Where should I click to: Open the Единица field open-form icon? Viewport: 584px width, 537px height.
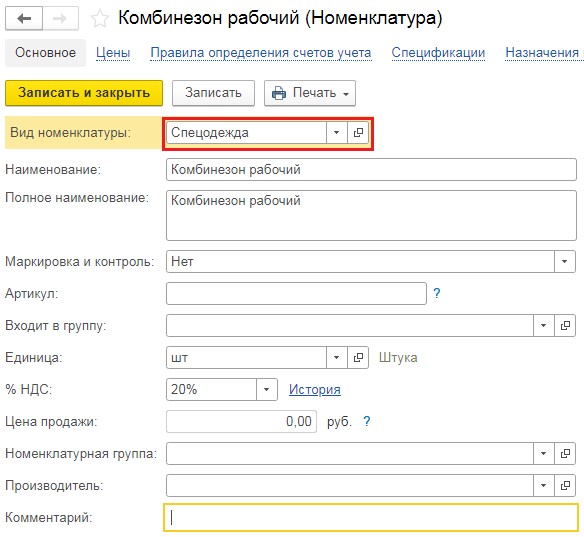(358, 358)
